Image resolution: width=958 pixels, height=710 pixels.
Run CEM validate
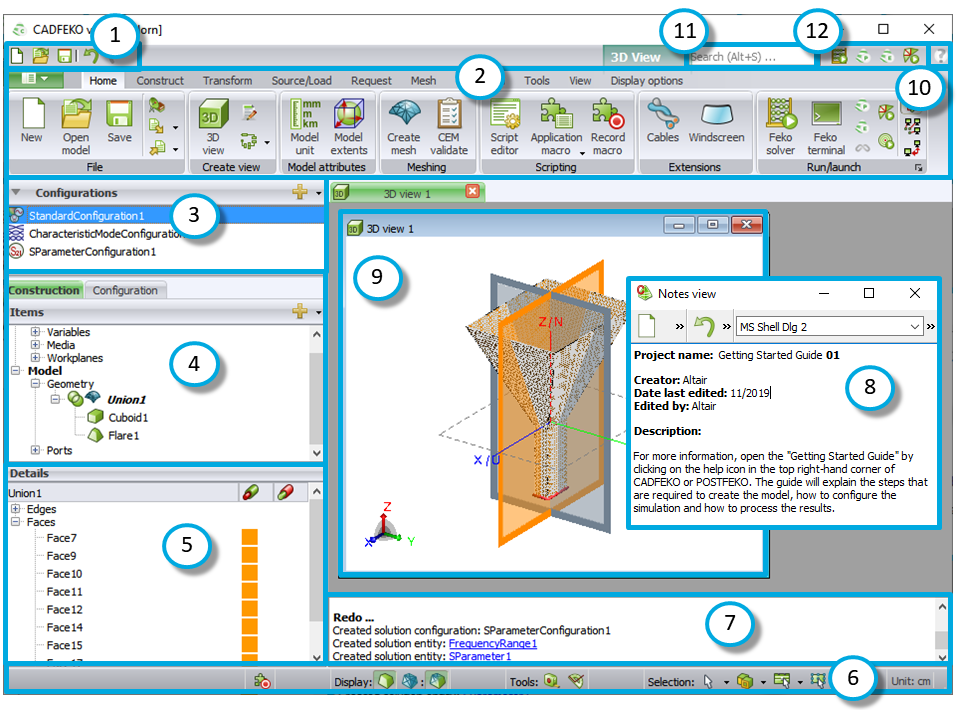point(449,118)
